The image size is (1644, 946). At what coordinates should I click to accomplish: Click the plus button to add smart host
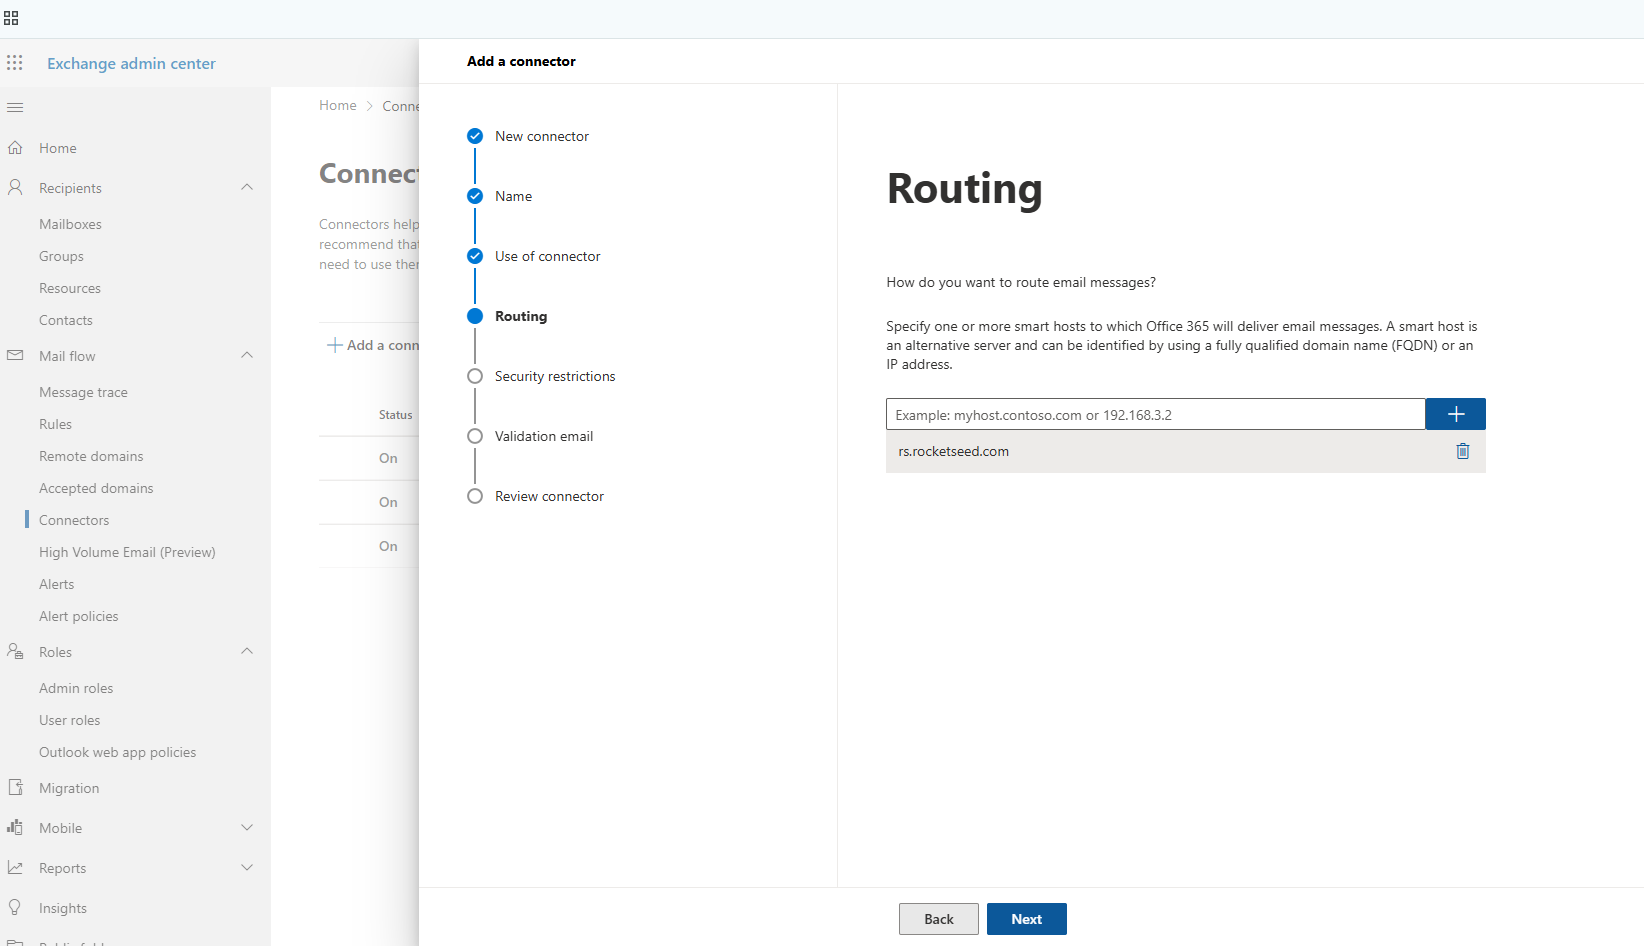point(1455,414)
